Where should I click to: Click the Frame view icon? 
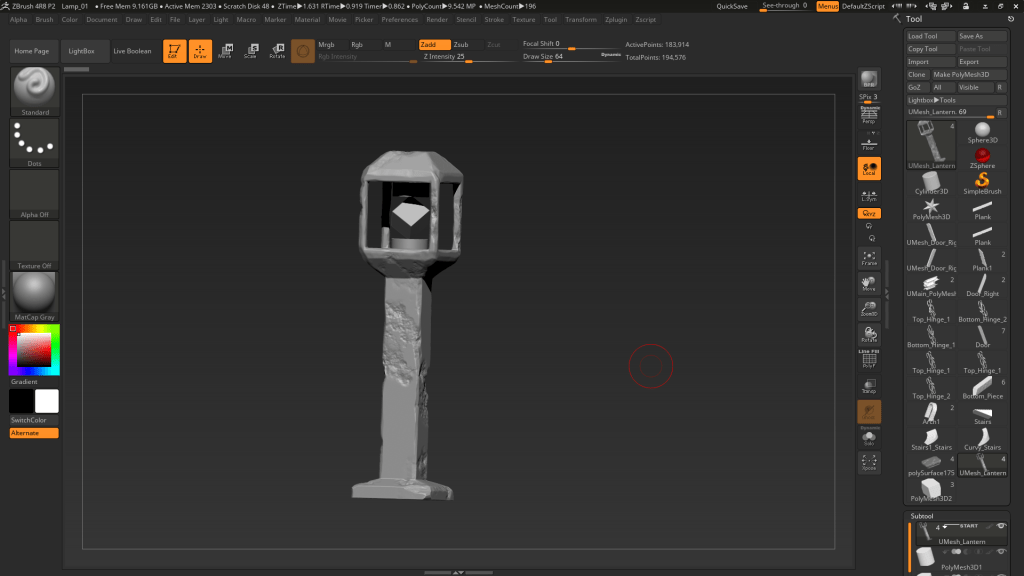tap(869, 256)
